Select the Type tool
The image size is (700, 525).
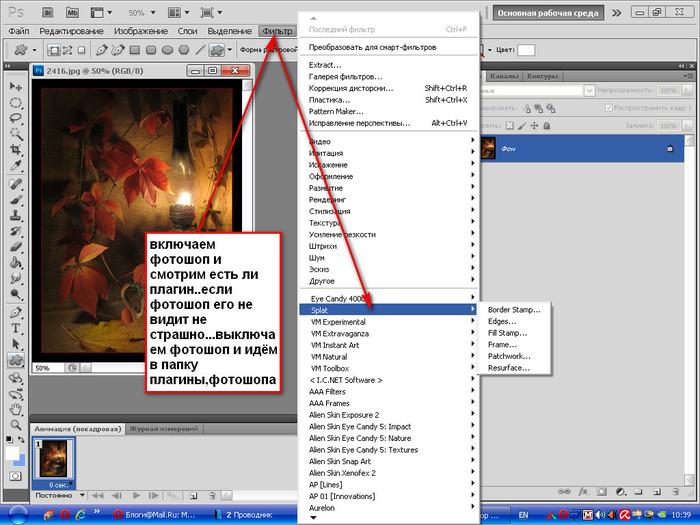tap(16, 328)
